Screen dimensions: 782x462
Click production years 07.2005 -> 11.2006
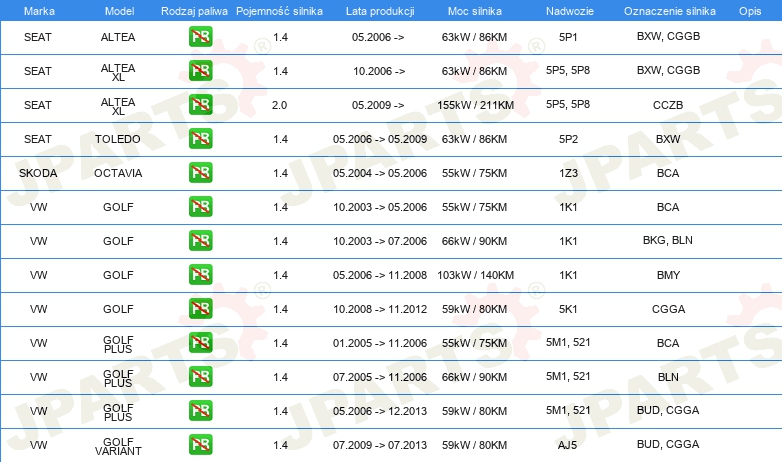[380, 377]
